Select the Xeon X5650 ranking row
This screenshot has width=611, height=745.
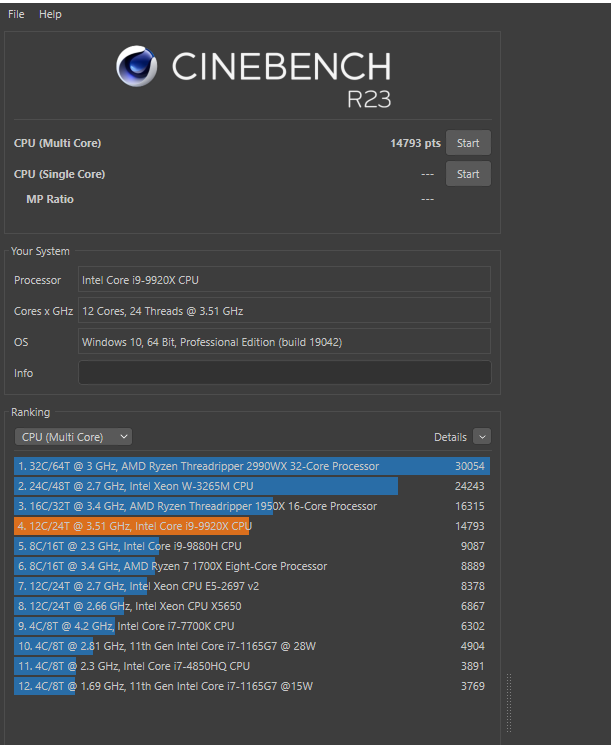[252, 606]
